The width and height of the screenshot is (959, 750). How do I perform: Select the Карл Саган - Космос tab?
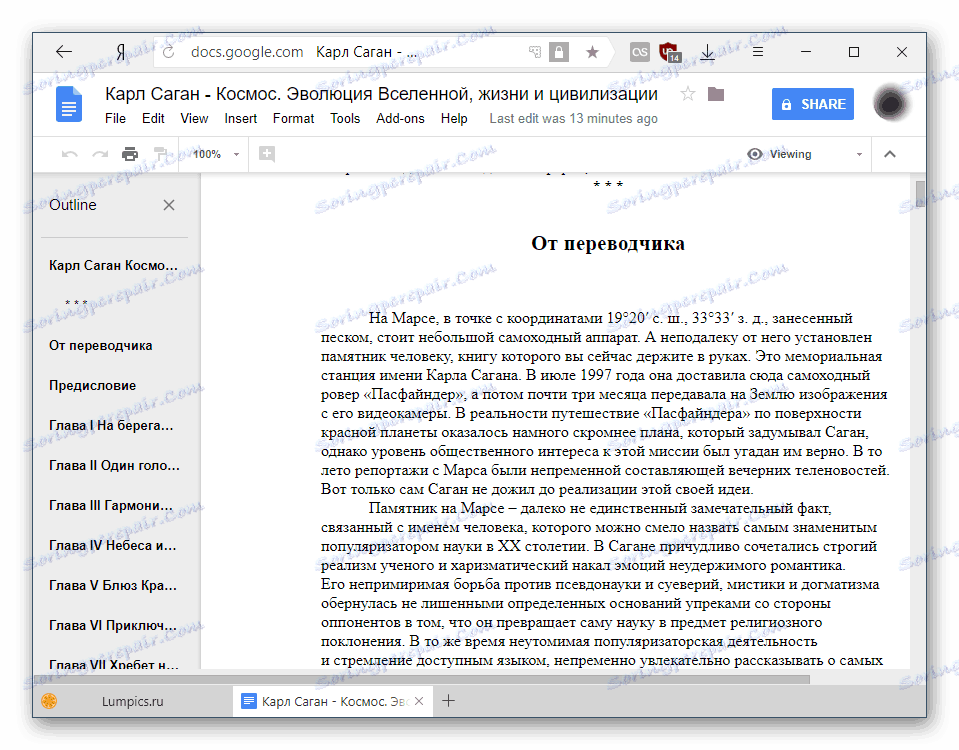pos(333,701)
